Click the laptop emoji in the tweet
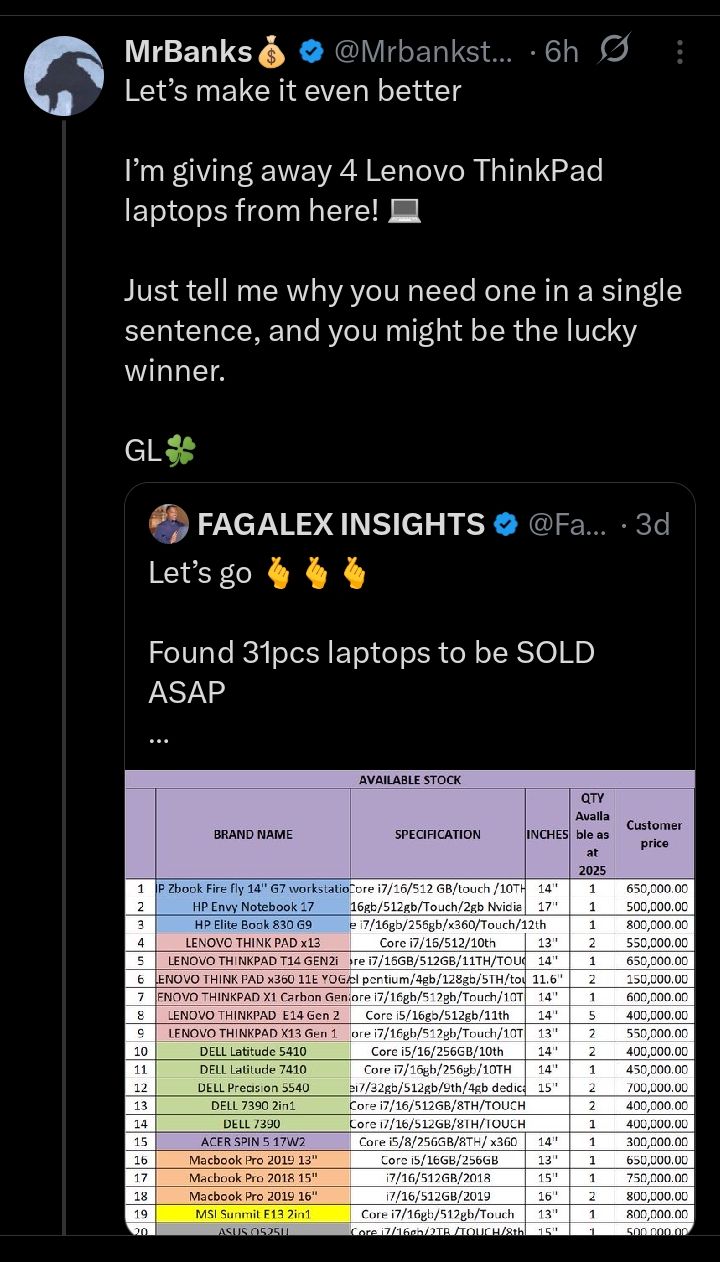The width and height of the screenshot is (720, 1262). [x=404, y=211]
